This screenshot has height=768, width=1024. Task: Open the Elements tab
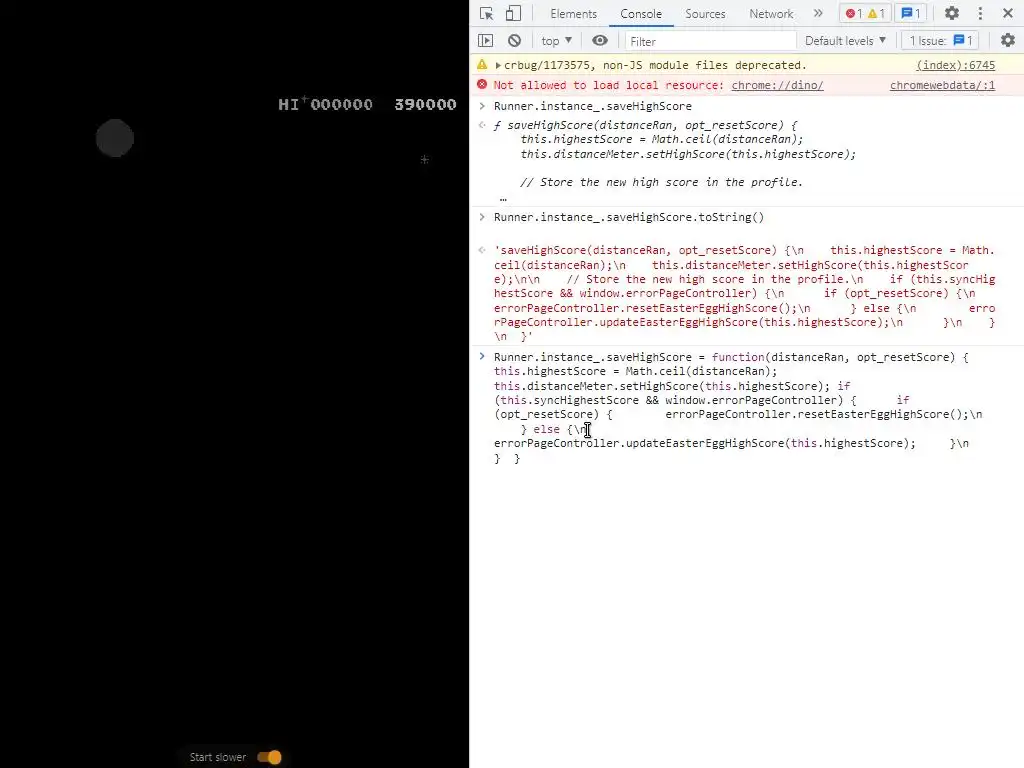[x=573, y=14]
